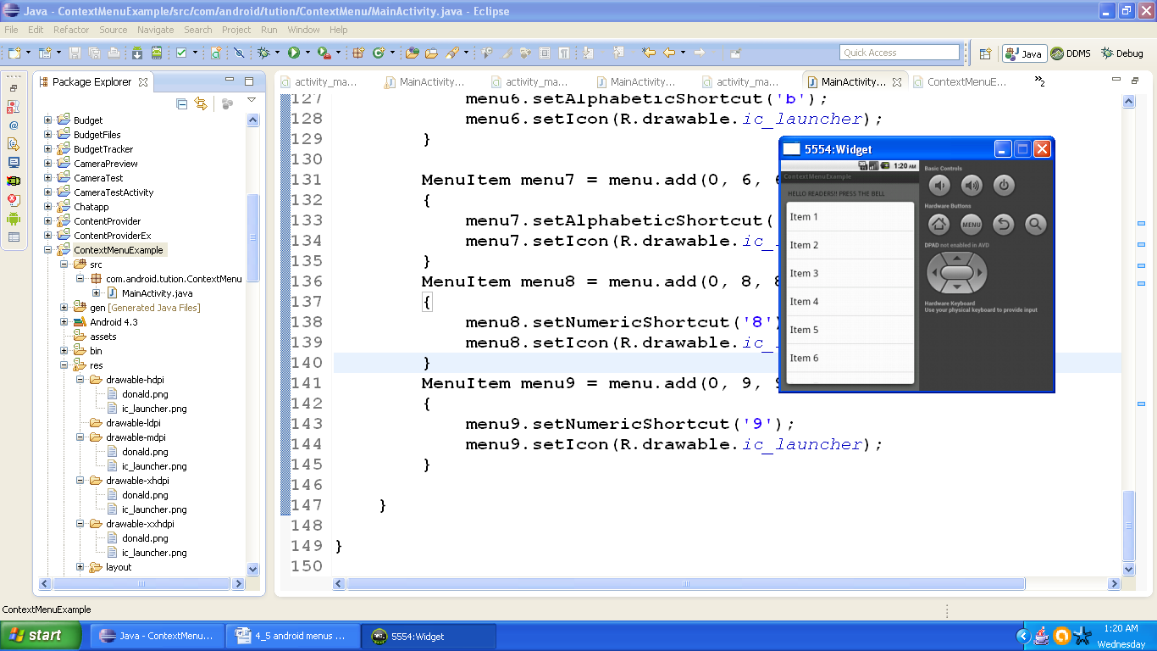Open dropdown arrow next to New icon

click(x=28, y=52)
